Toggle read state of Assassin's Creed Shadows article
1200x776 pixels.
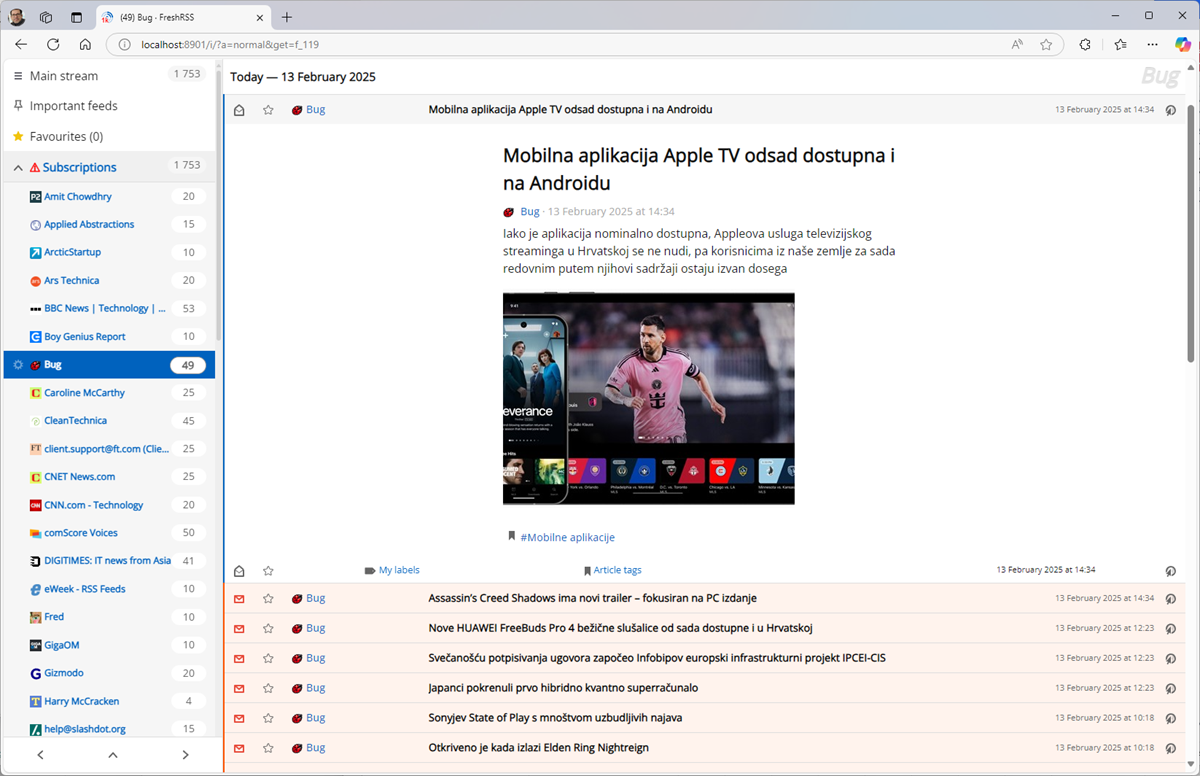[239, 598]
